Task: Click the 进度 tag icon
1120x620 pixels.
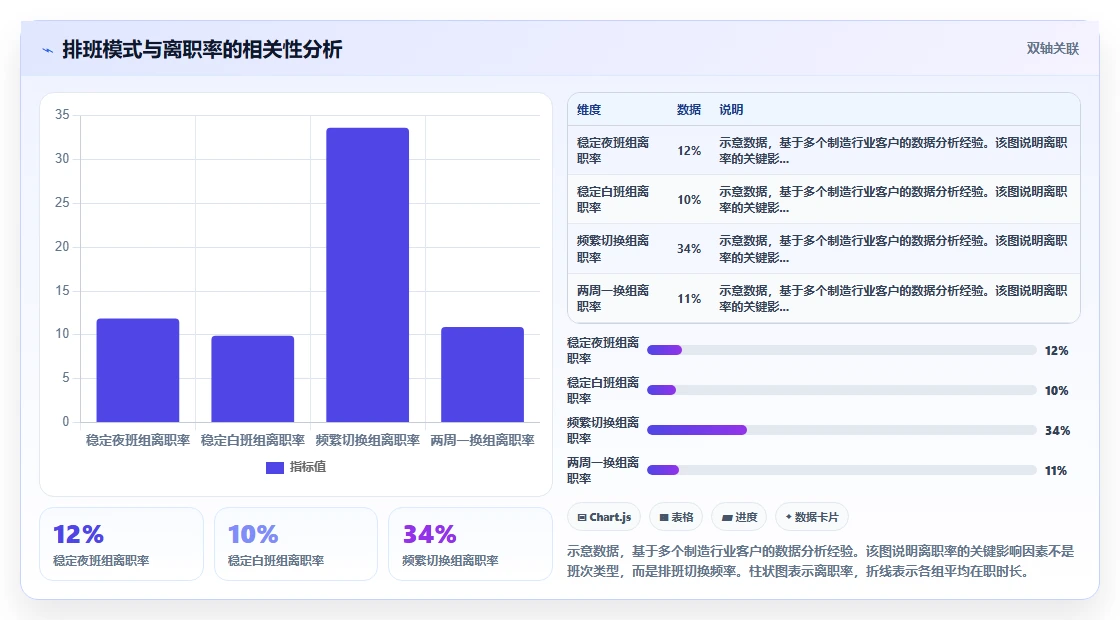Action: point(727,517)
